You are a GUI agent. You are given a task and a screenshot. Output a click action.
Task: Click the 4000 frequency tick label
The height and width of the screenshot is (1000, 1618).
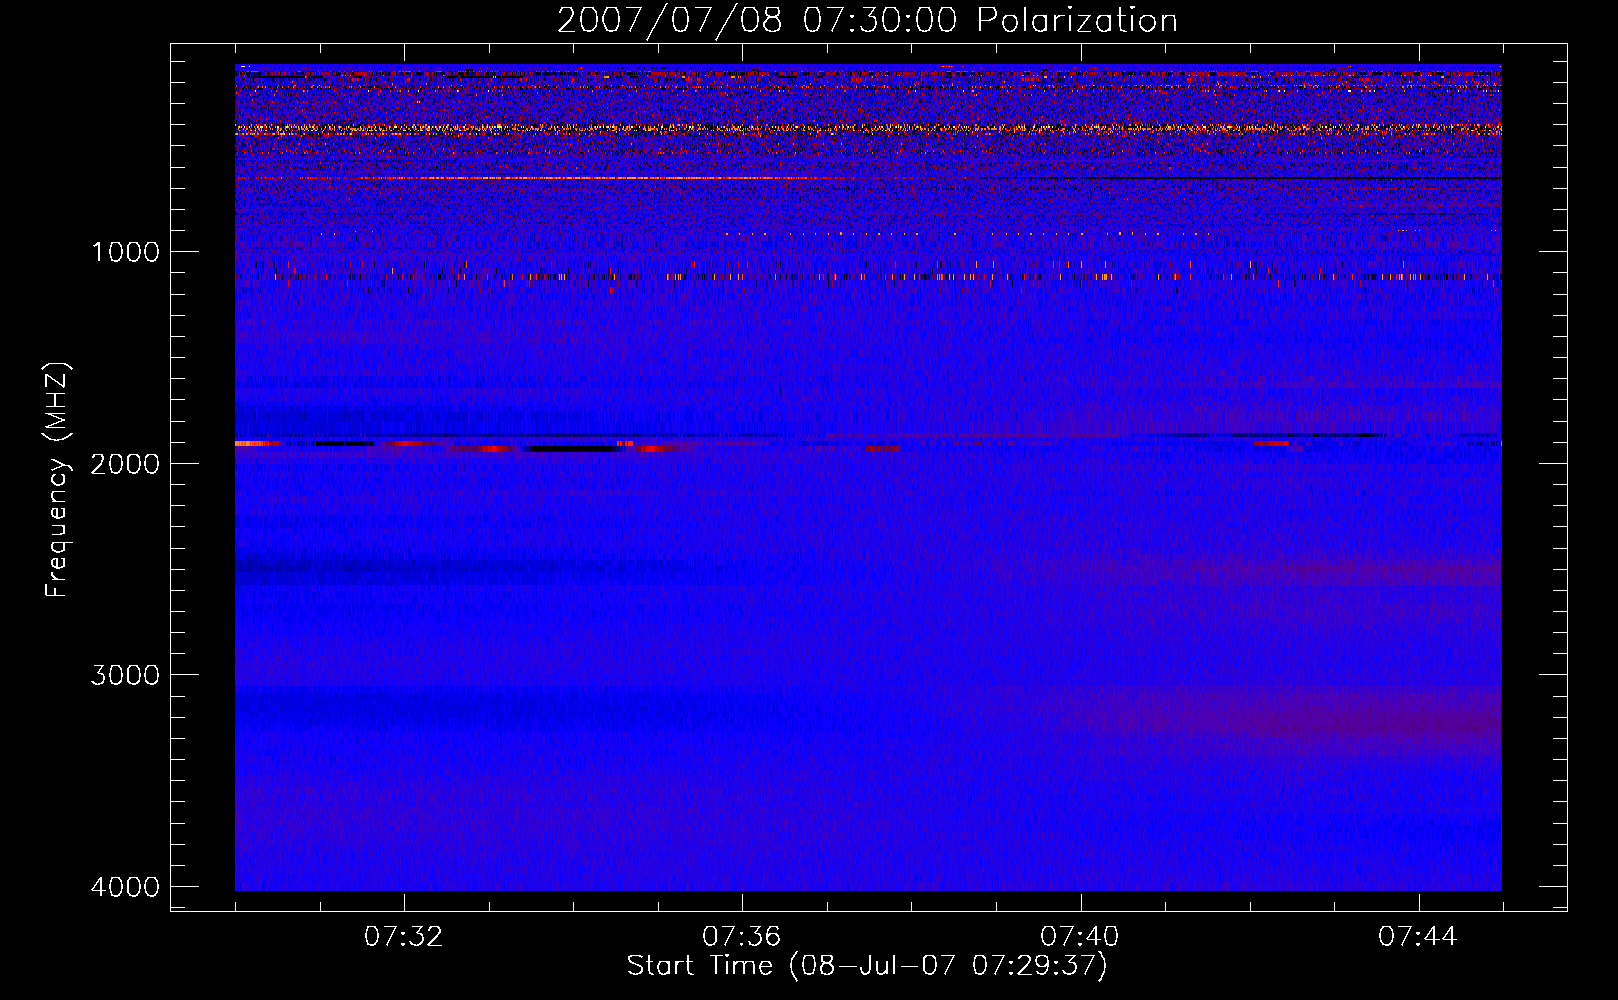(125, 887)
